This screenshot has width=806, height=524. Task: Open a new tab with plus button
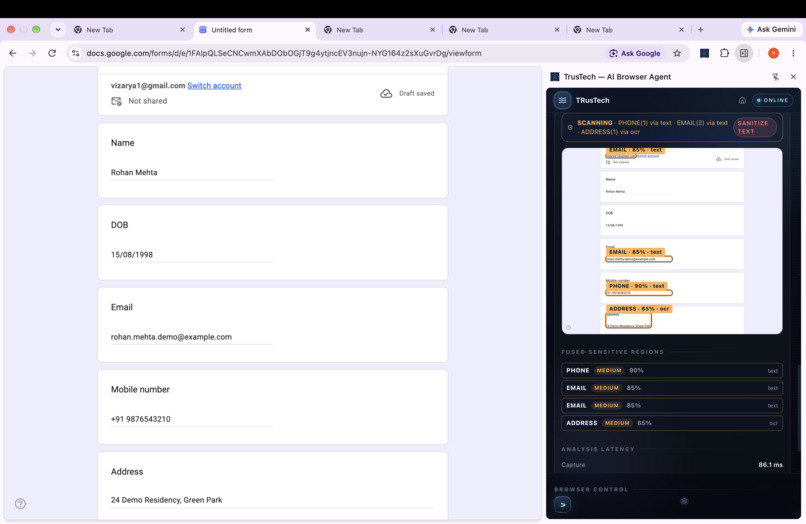coord(700,30)
